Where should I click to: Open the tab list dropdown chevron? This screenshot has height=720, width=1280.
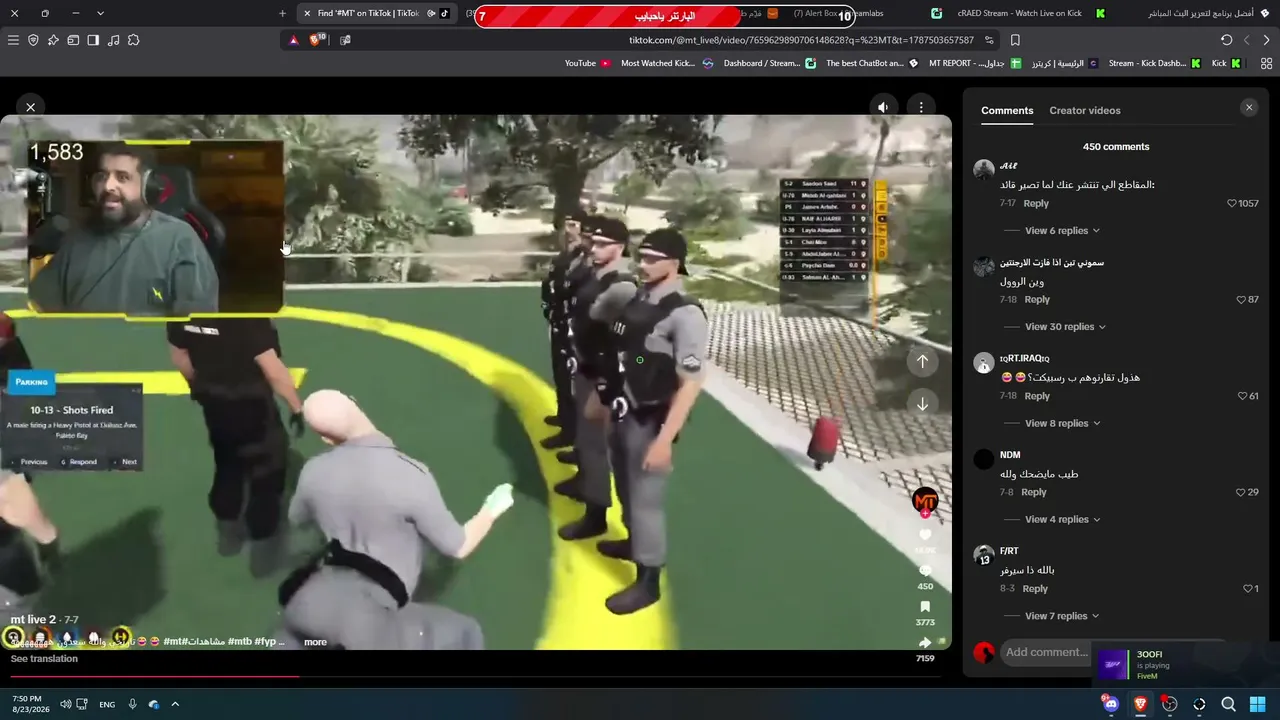point(100,13)
